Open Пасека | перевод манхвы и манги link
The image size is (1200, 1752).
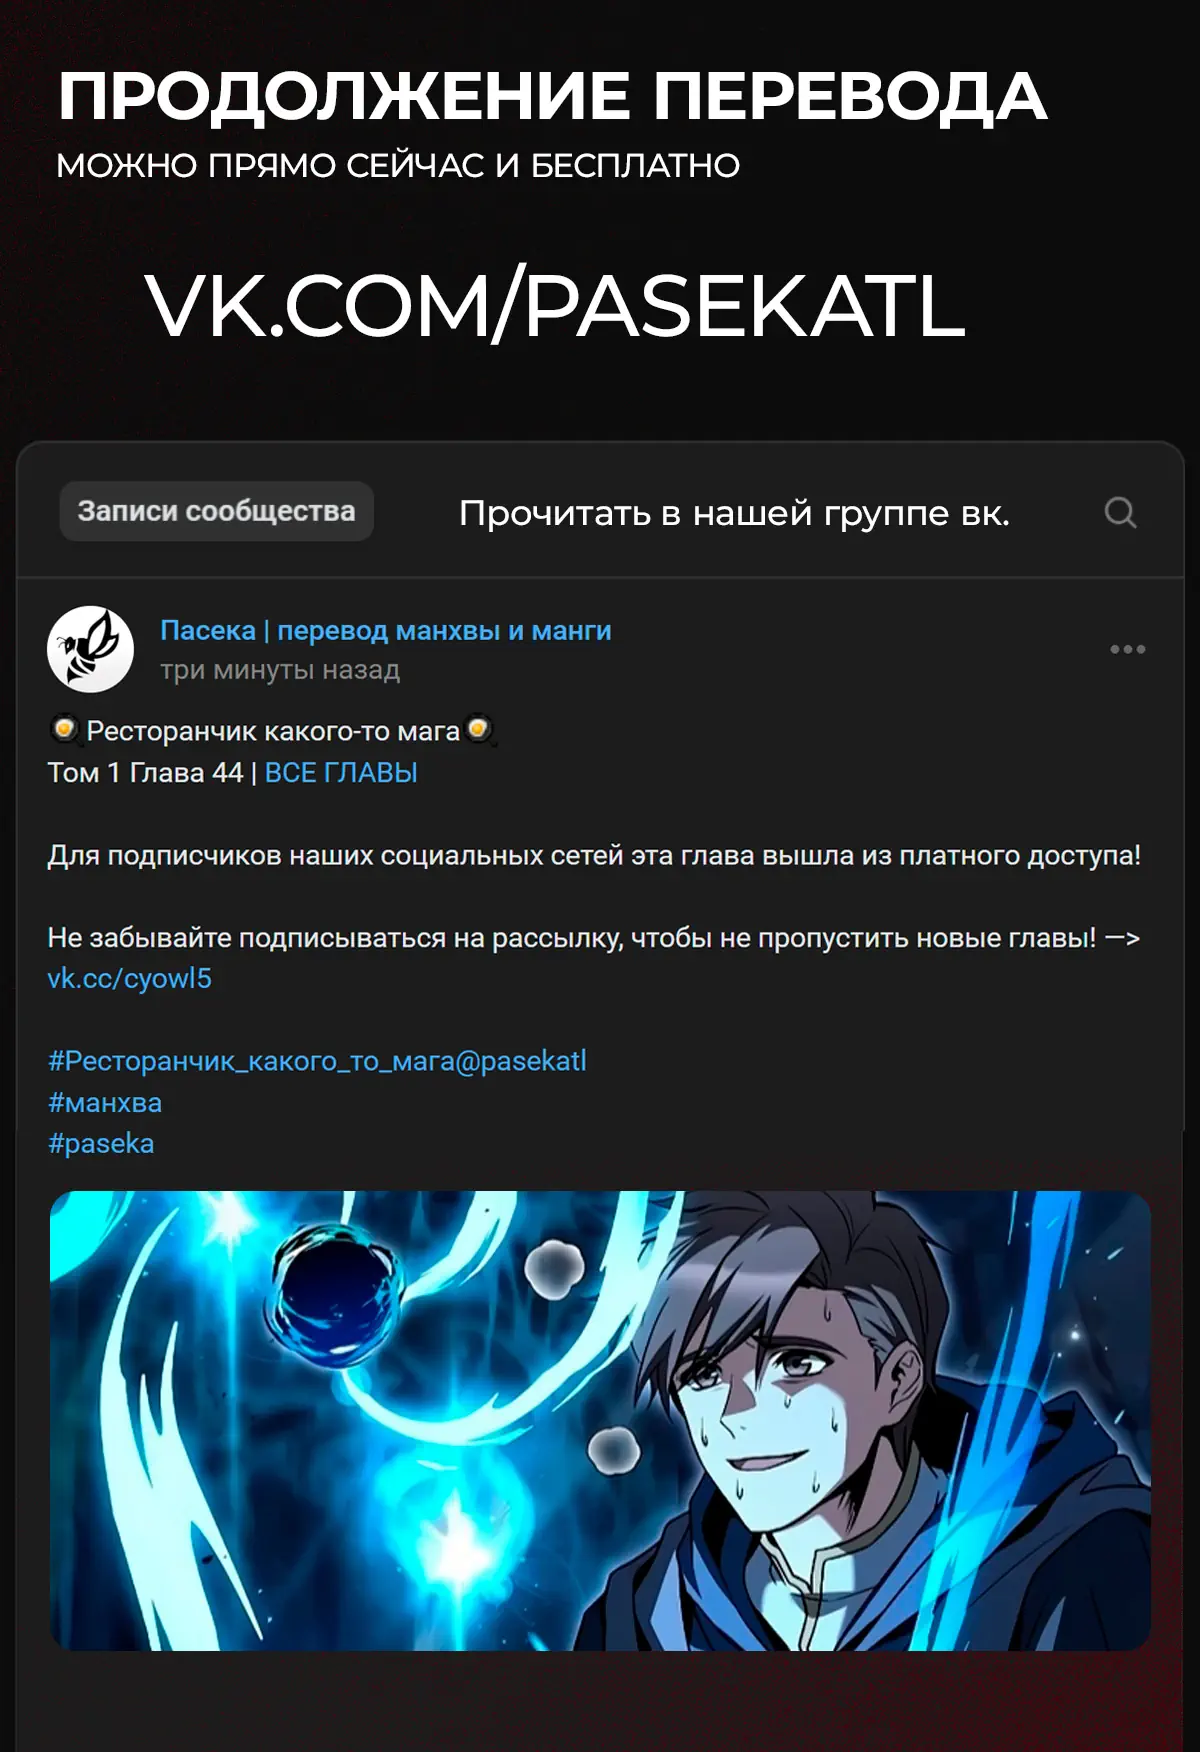click(386, 630)
